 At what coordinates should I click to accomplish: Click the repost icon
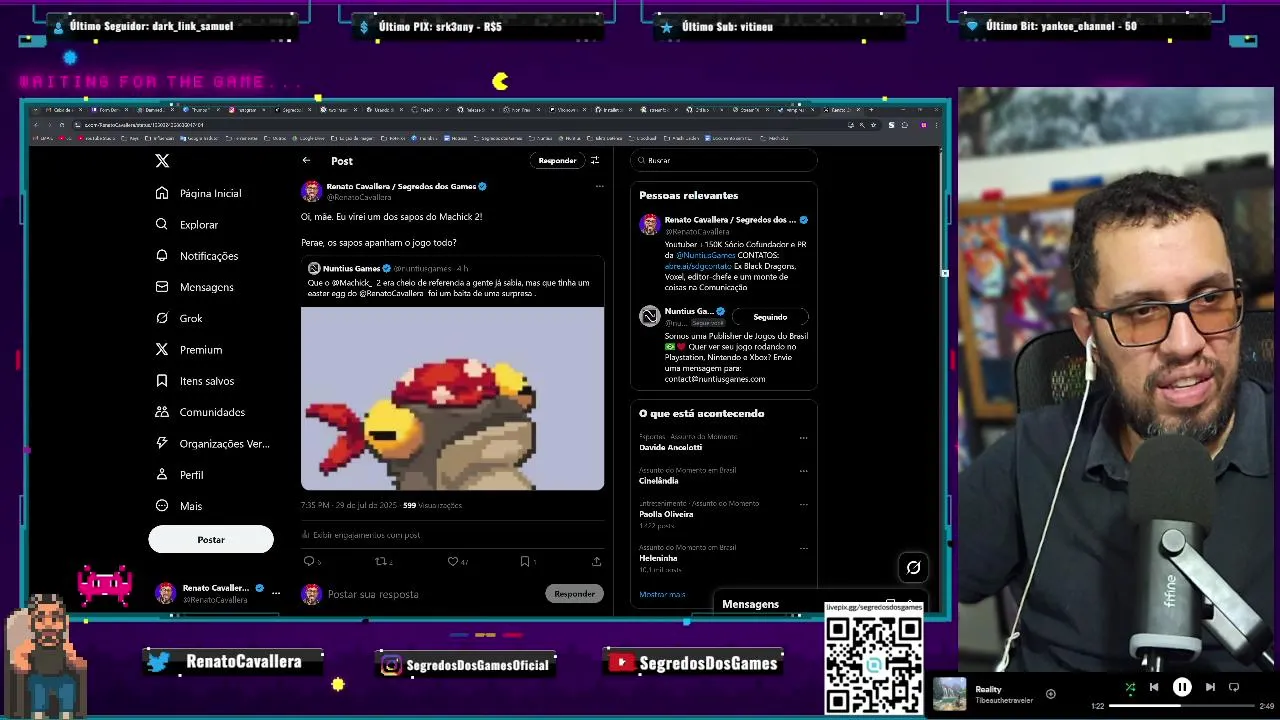(x=380, y=562)
